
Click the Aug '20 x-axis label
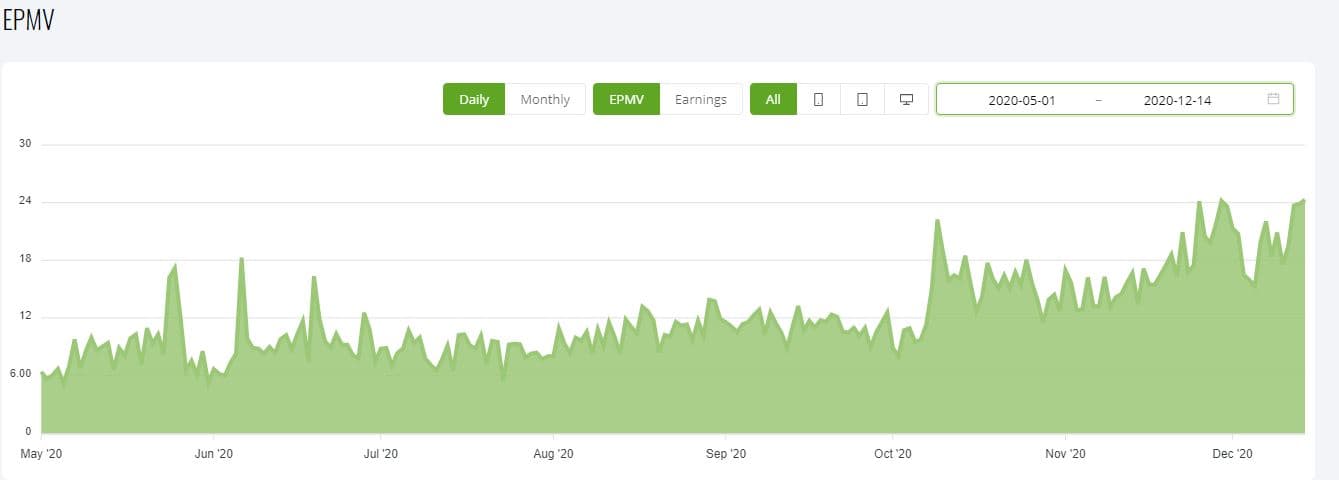coord(552,454)
